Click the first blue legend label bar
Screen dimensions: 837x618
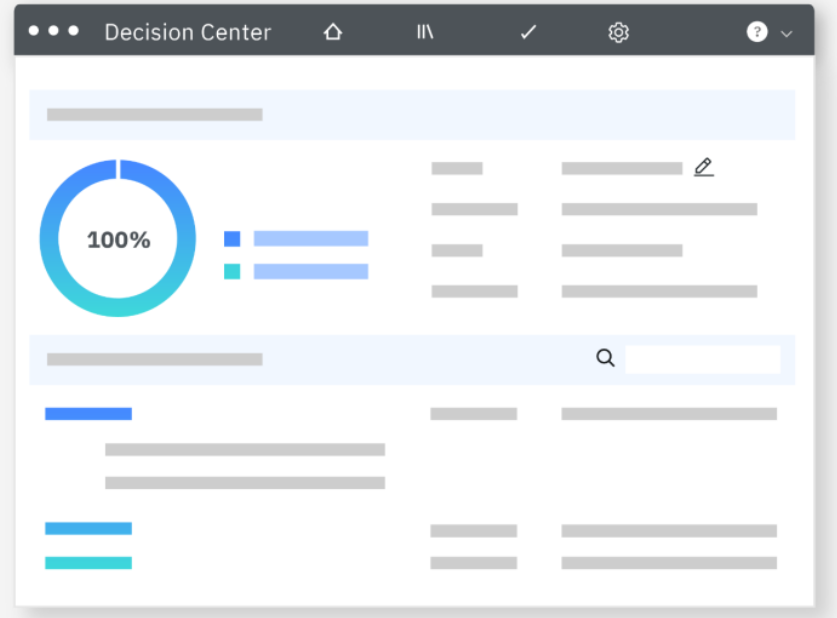311,239
